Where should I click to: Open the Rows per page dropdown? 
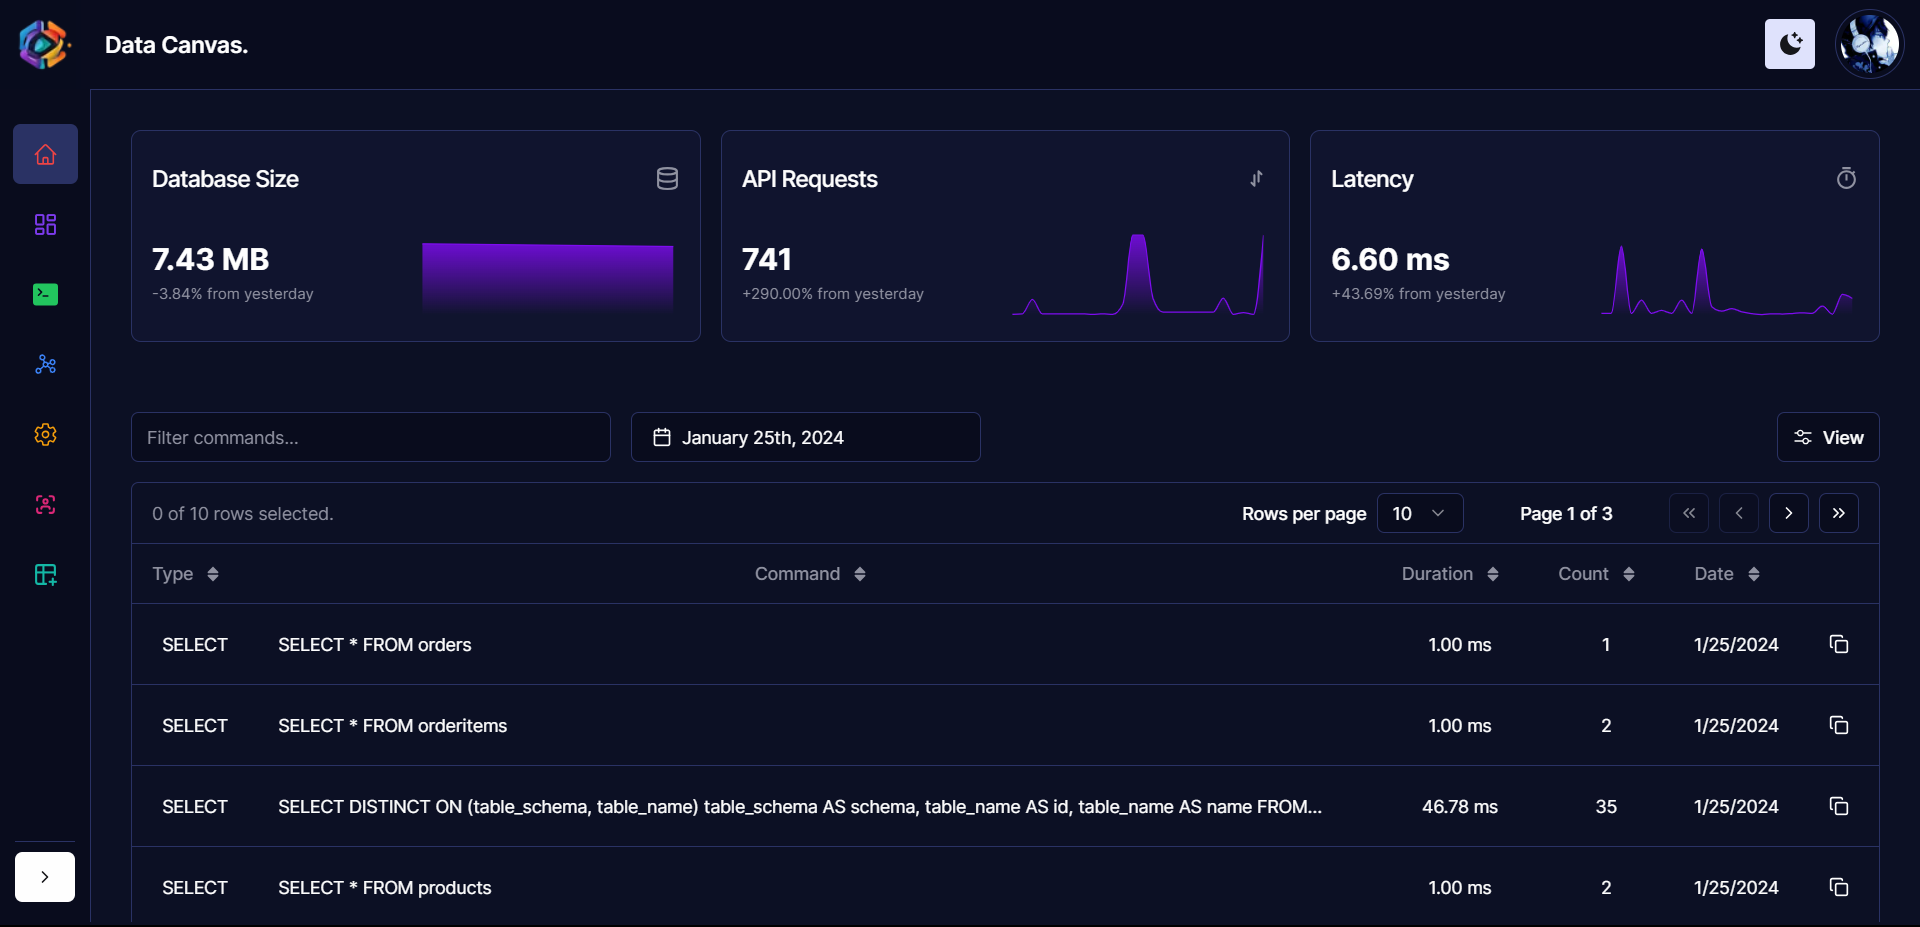pyautogui.click(x=1419, y=513)
